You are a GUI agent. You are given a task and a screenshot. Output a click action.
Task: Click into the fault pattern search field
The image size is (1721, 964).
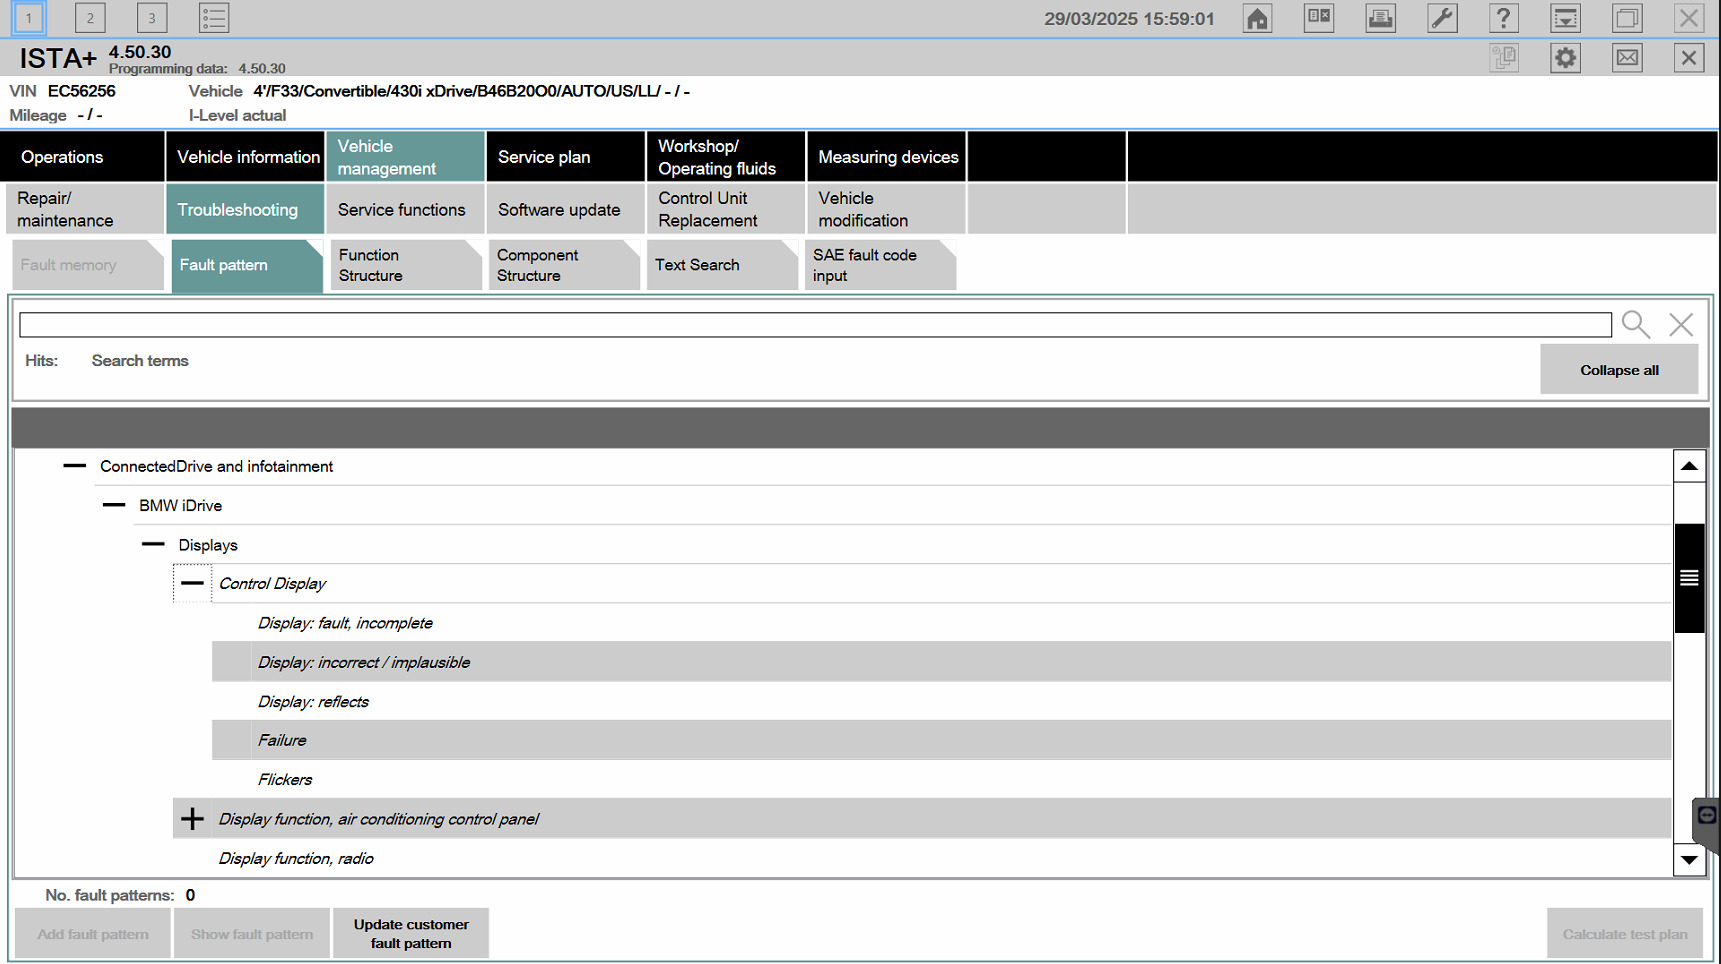[x=814, y=325]
